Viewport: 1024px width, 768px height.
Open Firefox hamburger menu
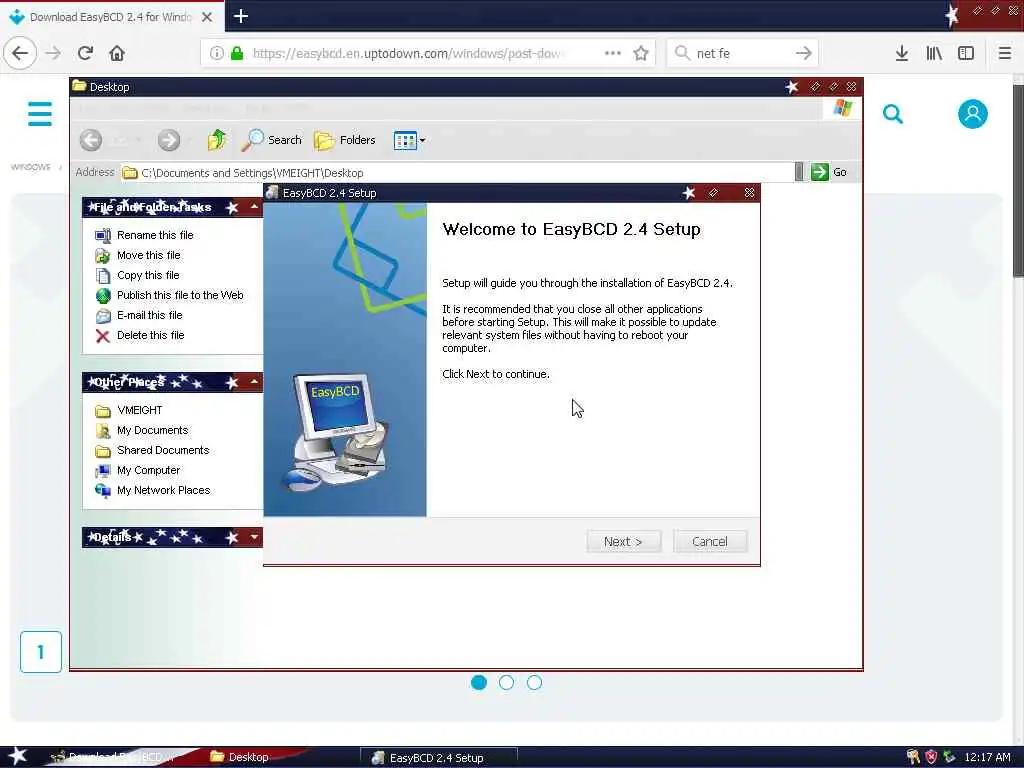coord(1004,53)
